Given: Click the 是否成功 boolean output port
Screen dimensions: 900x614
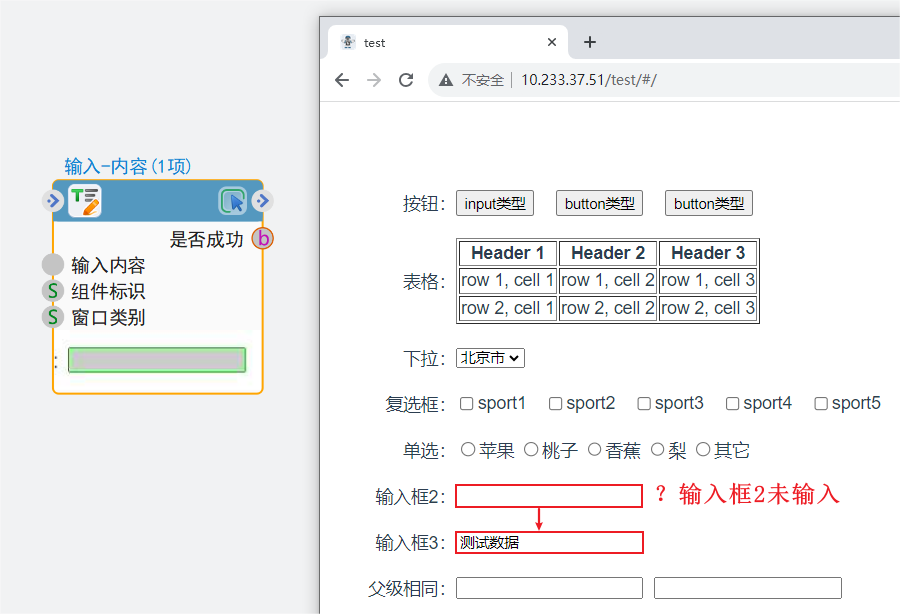Looking at the screenshot, I should pos(262,239).
